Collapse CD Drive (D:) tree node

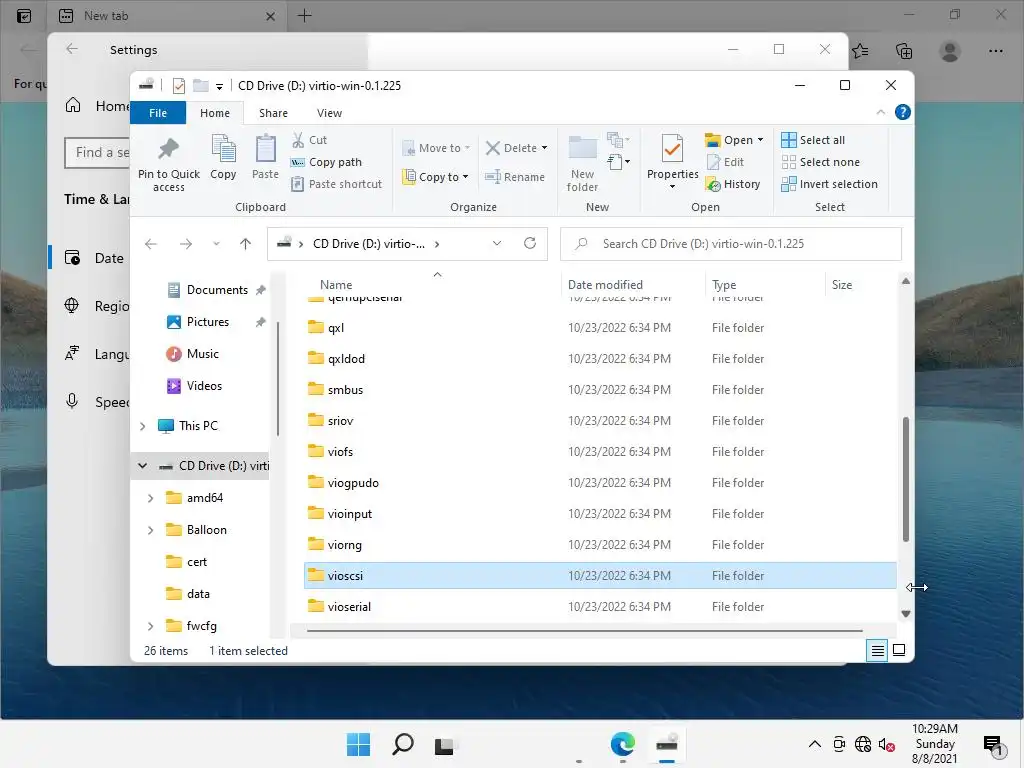click(x=142, y=466)
